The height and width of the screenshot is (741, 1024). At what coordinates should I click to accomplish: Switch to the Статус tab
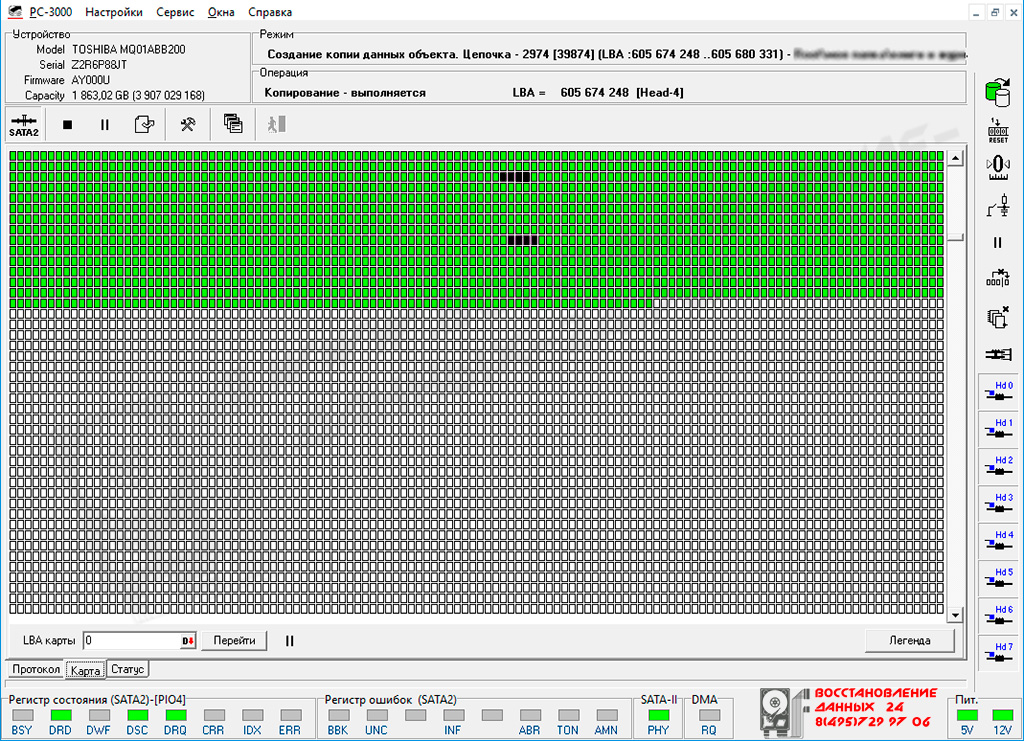point(127,669)
